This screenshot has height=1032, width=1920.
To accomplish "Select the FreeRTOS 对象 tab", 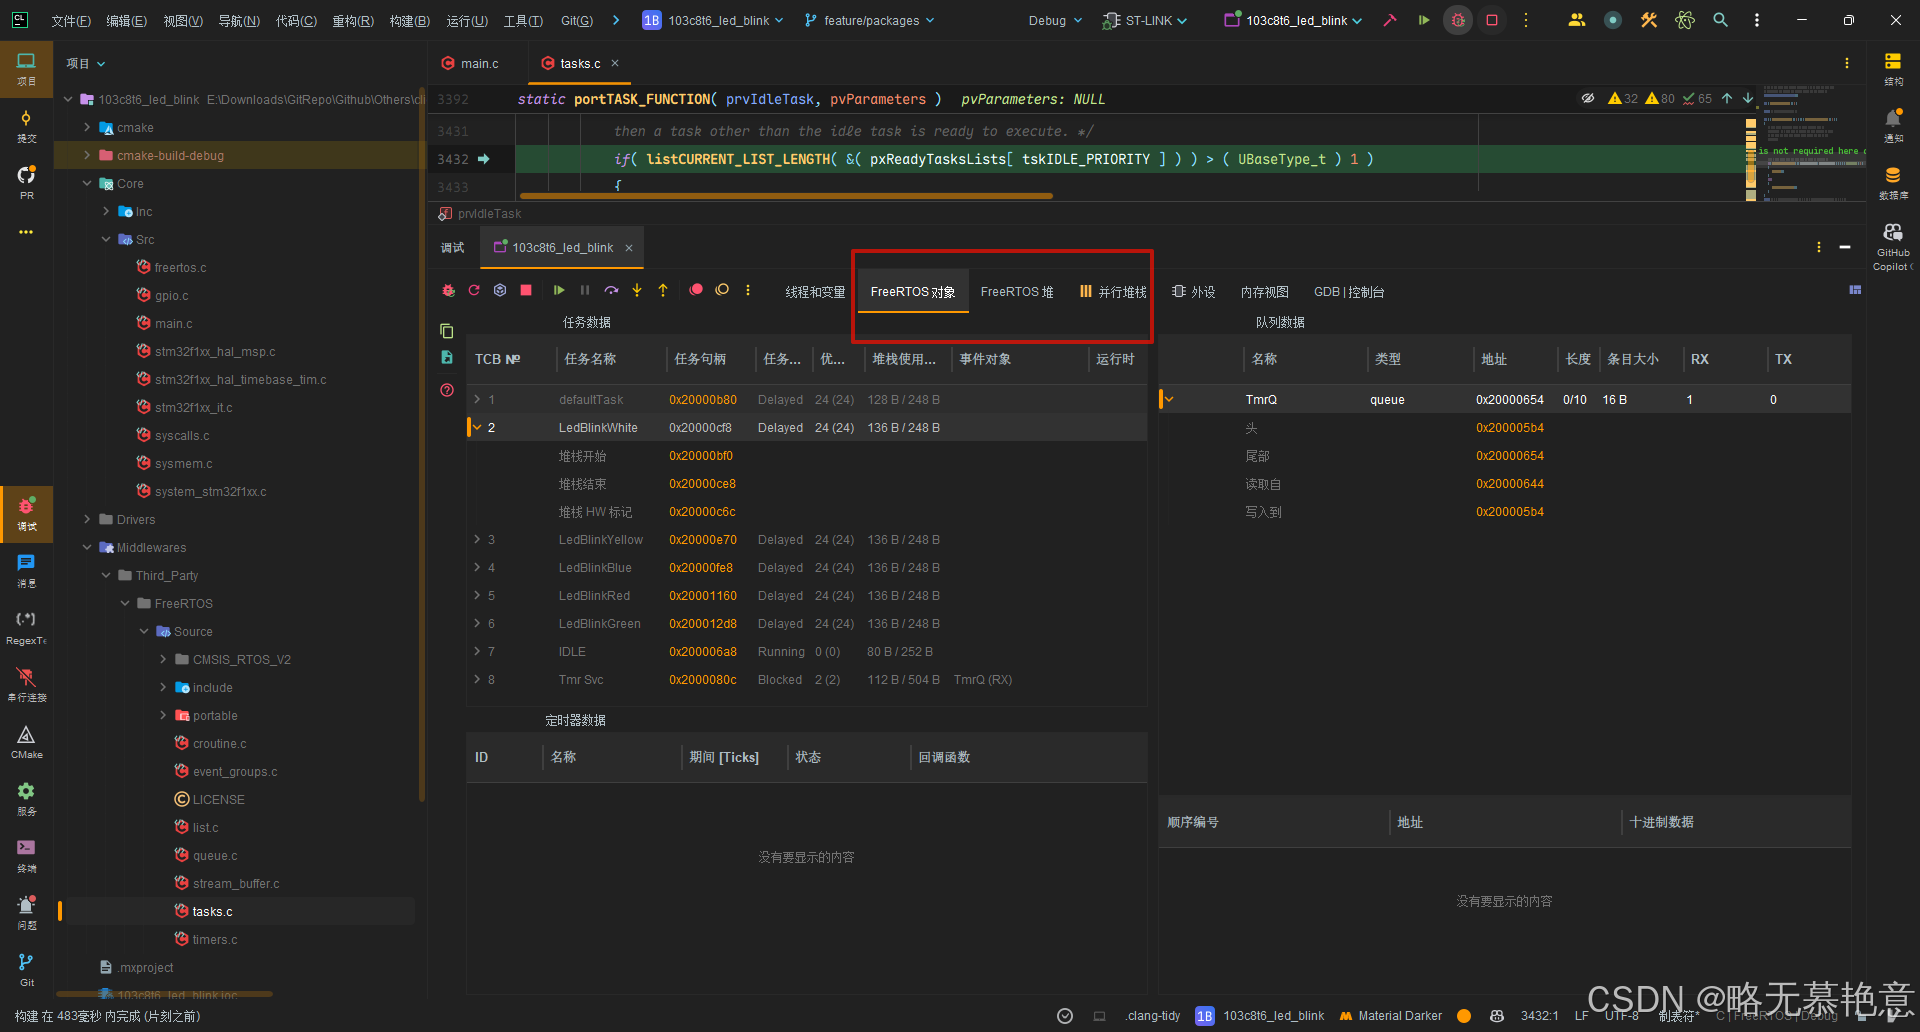I will click(913, 291).
